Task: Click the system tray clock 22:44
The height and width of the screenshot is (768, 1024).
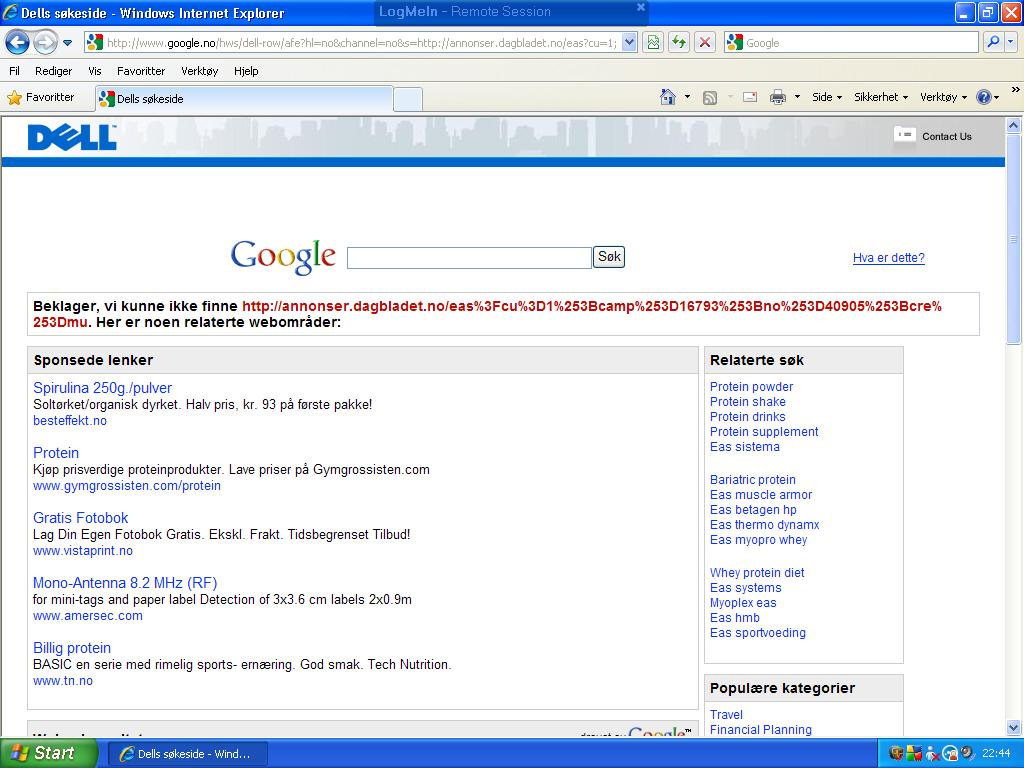Action: tap(996, 754)
